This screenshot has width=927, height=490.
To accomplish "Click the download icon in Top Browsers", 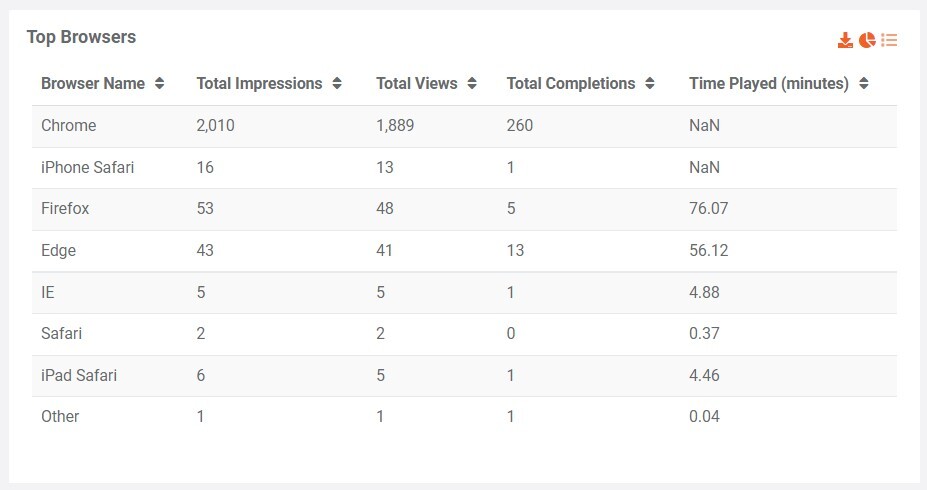I will [845, 40].
